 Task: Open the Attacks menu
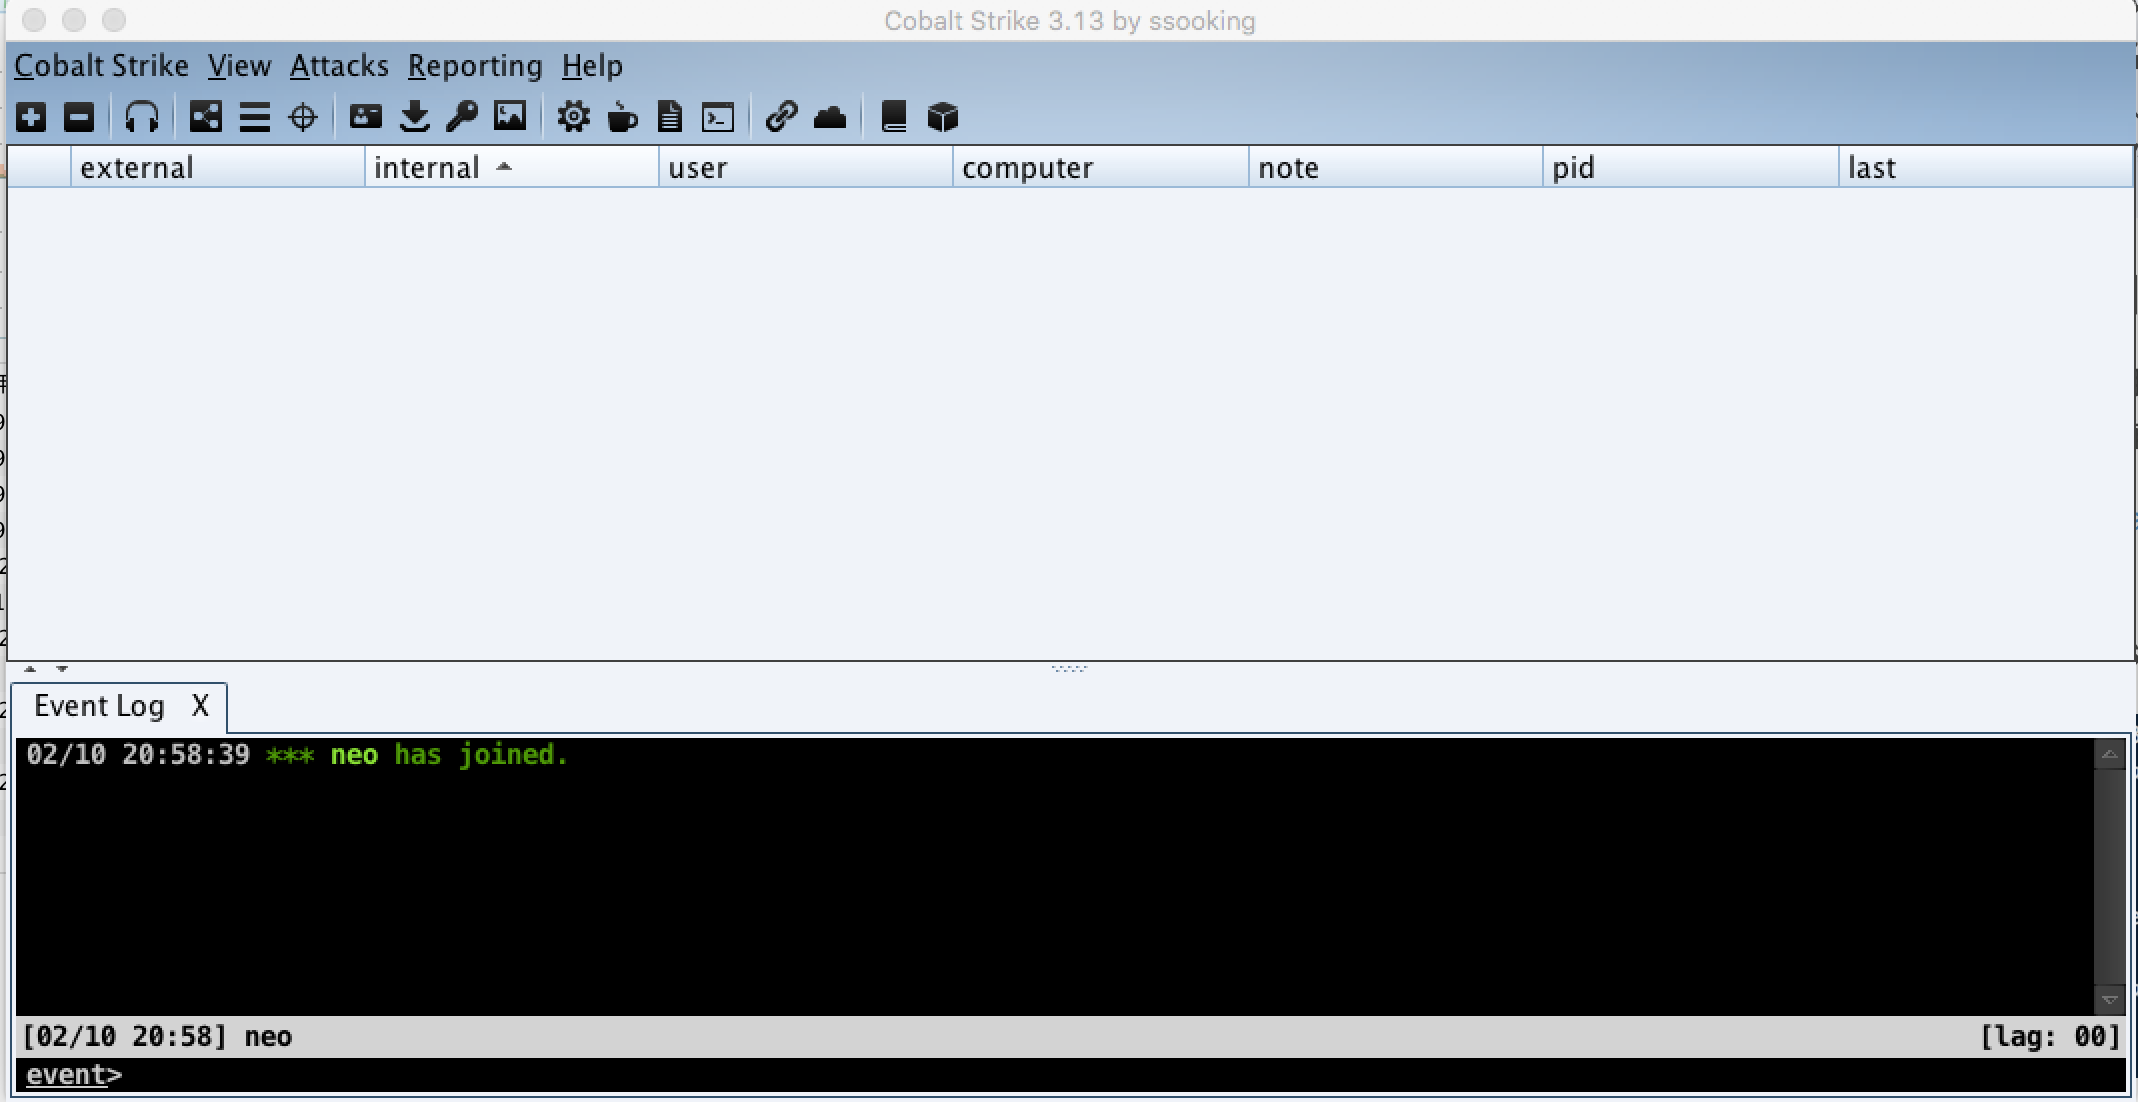pos(339,66)
